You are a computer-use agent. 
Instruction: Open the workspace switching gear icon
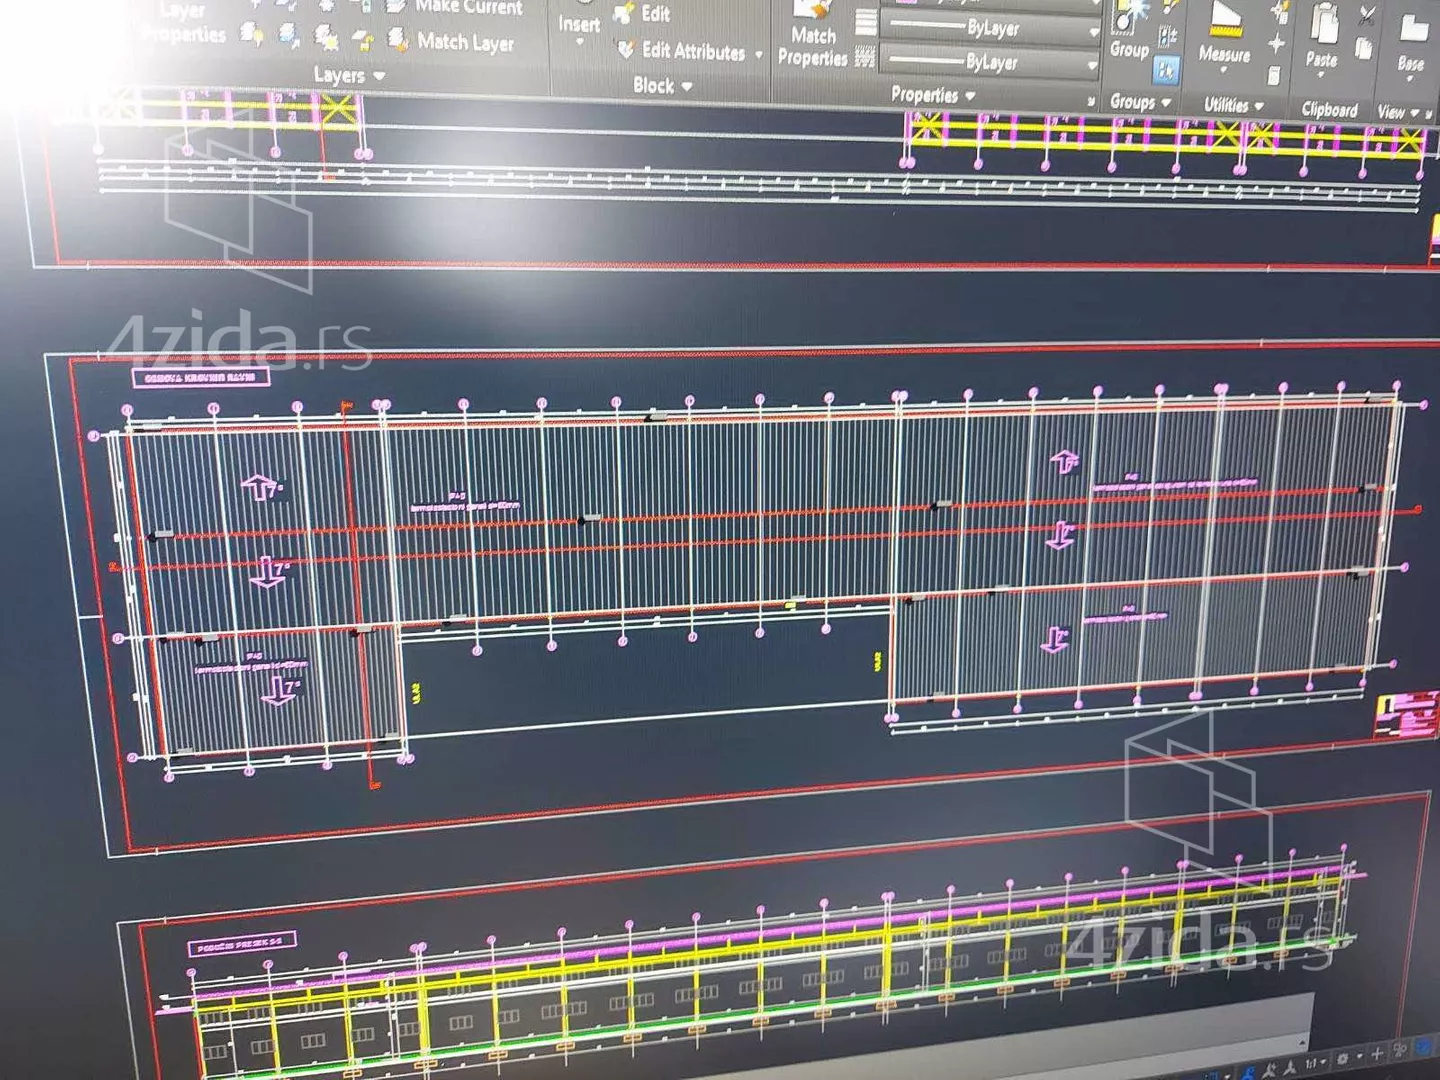[x=1343, y=1058]
